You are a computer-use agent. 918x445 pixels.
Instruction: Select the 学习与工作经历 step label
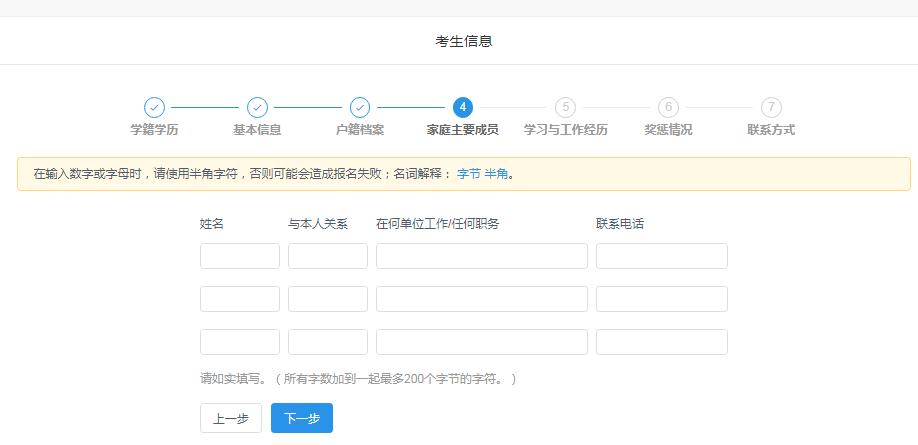pyautogui.click(x=565, y=130)
